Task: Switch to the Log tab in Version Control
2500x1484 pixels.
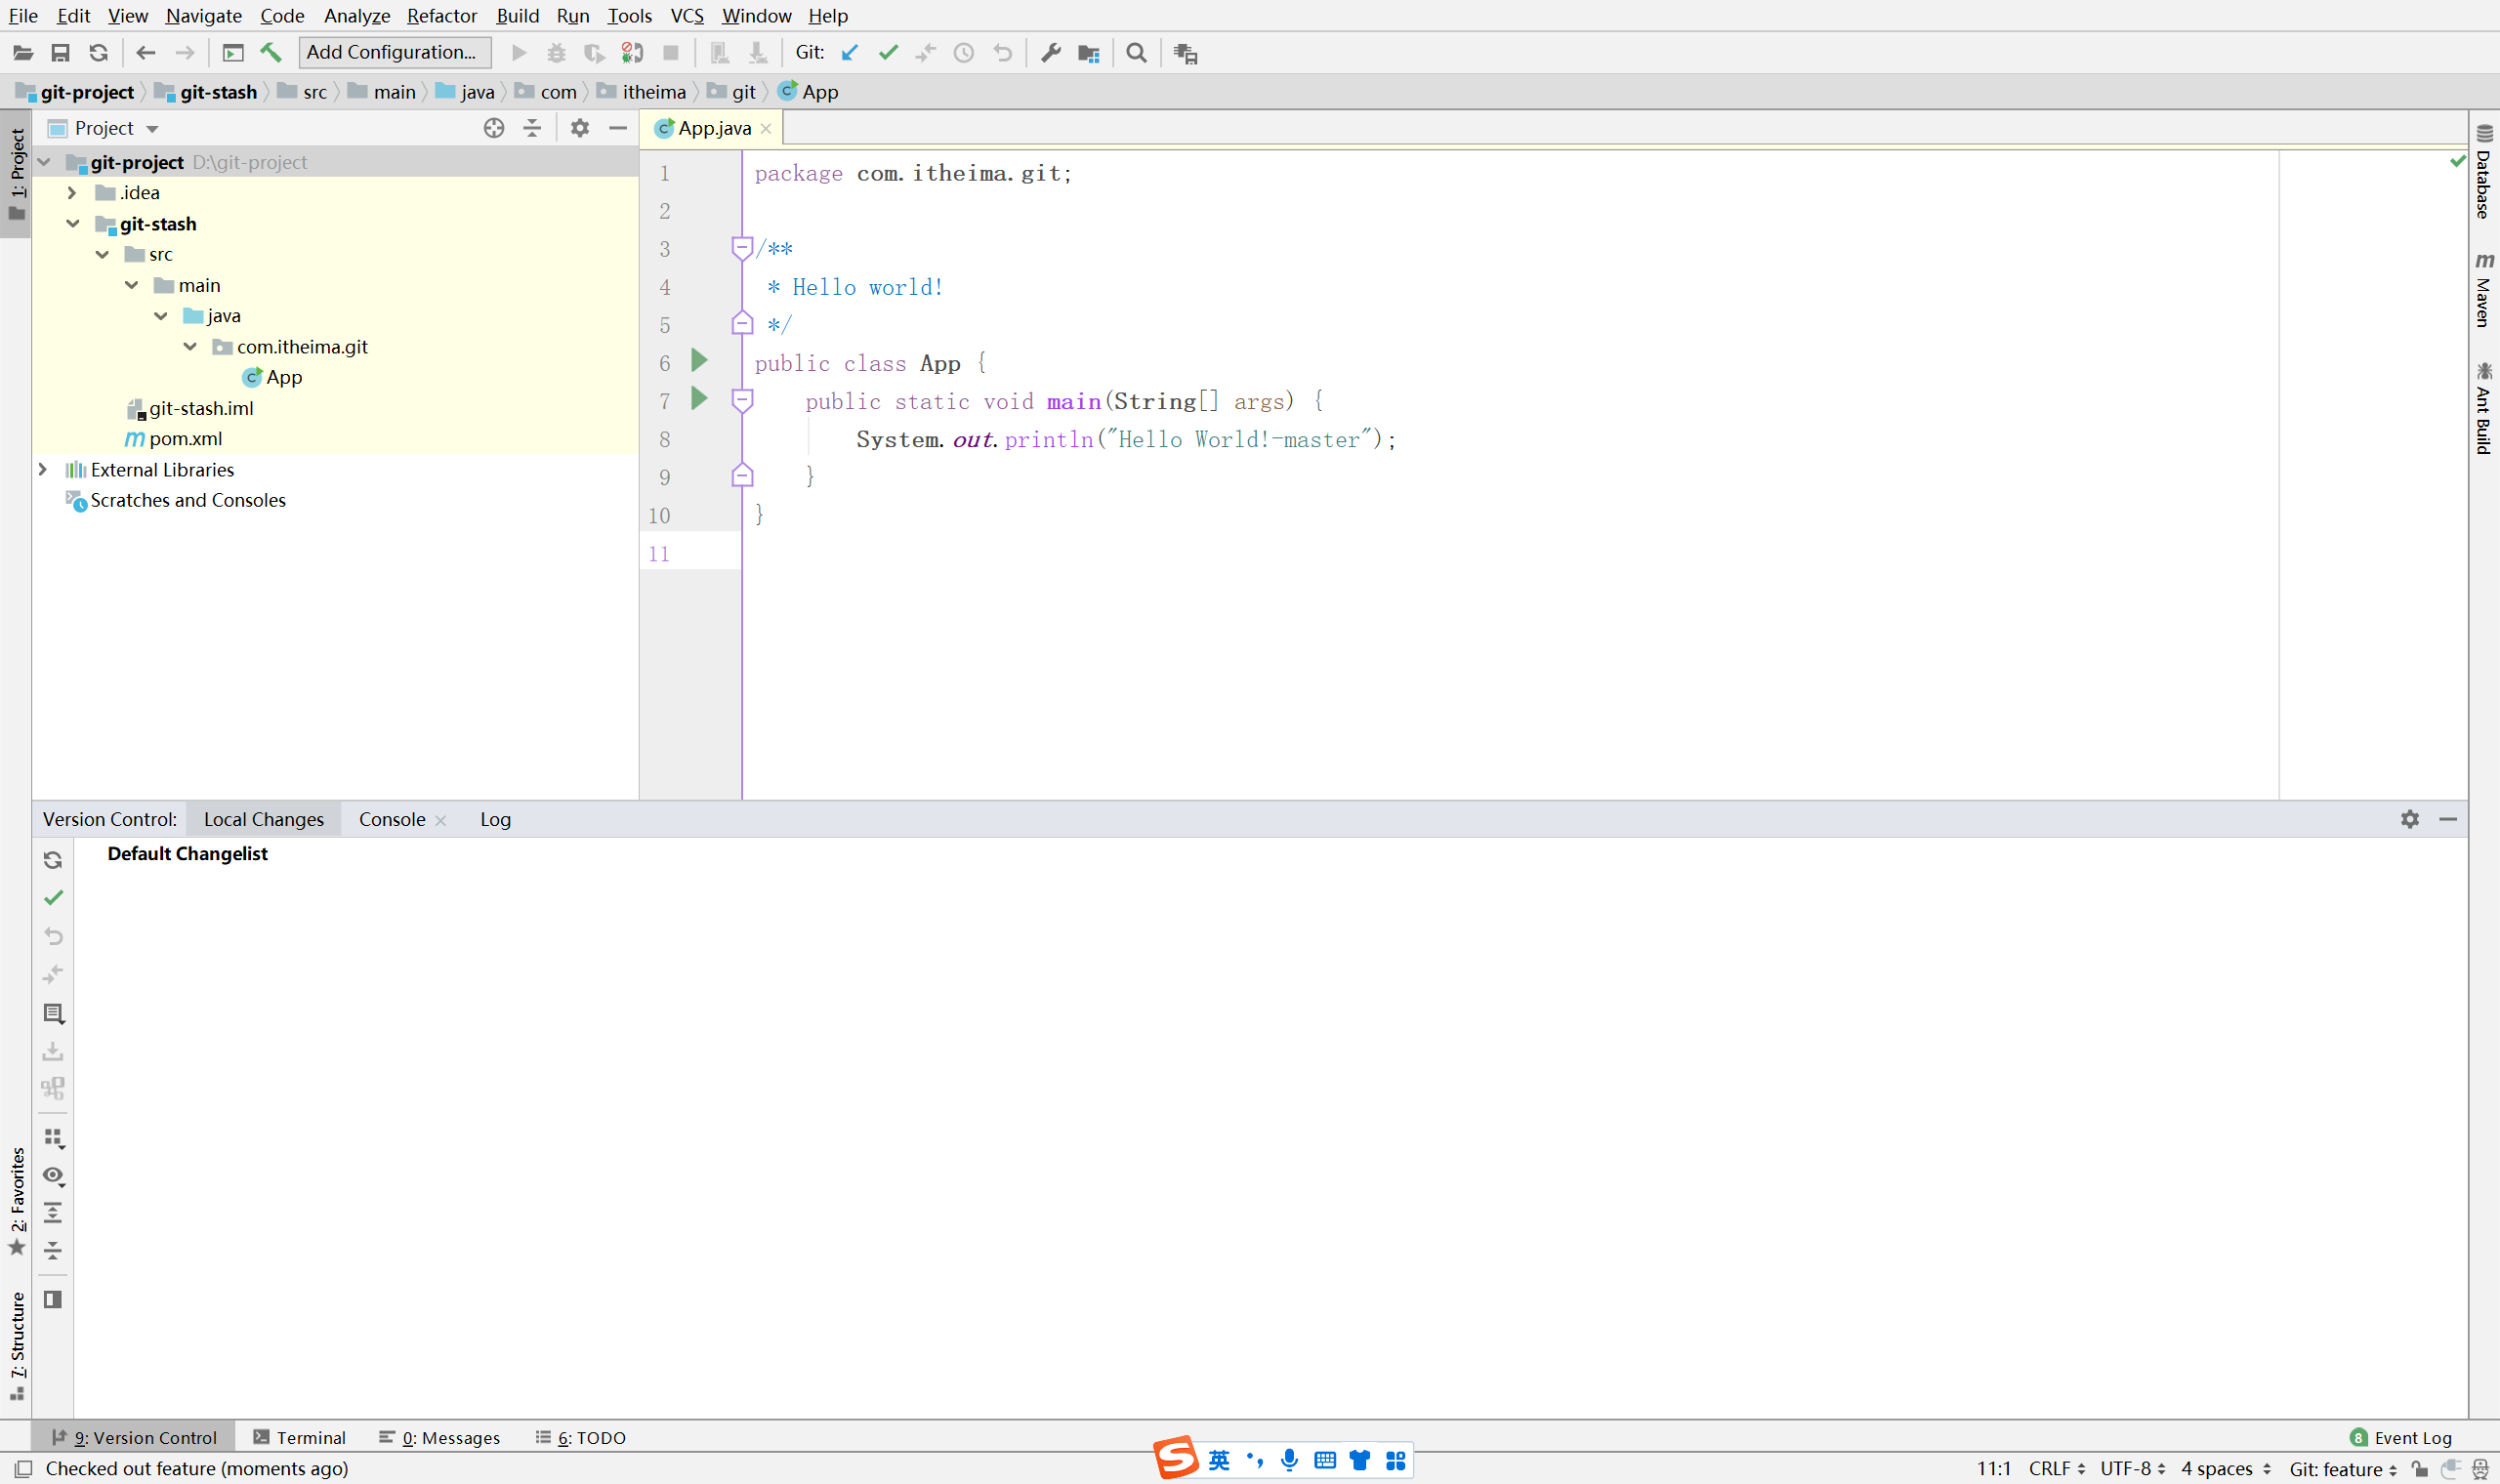Action: pyautogui.click(x=495, y=818)
